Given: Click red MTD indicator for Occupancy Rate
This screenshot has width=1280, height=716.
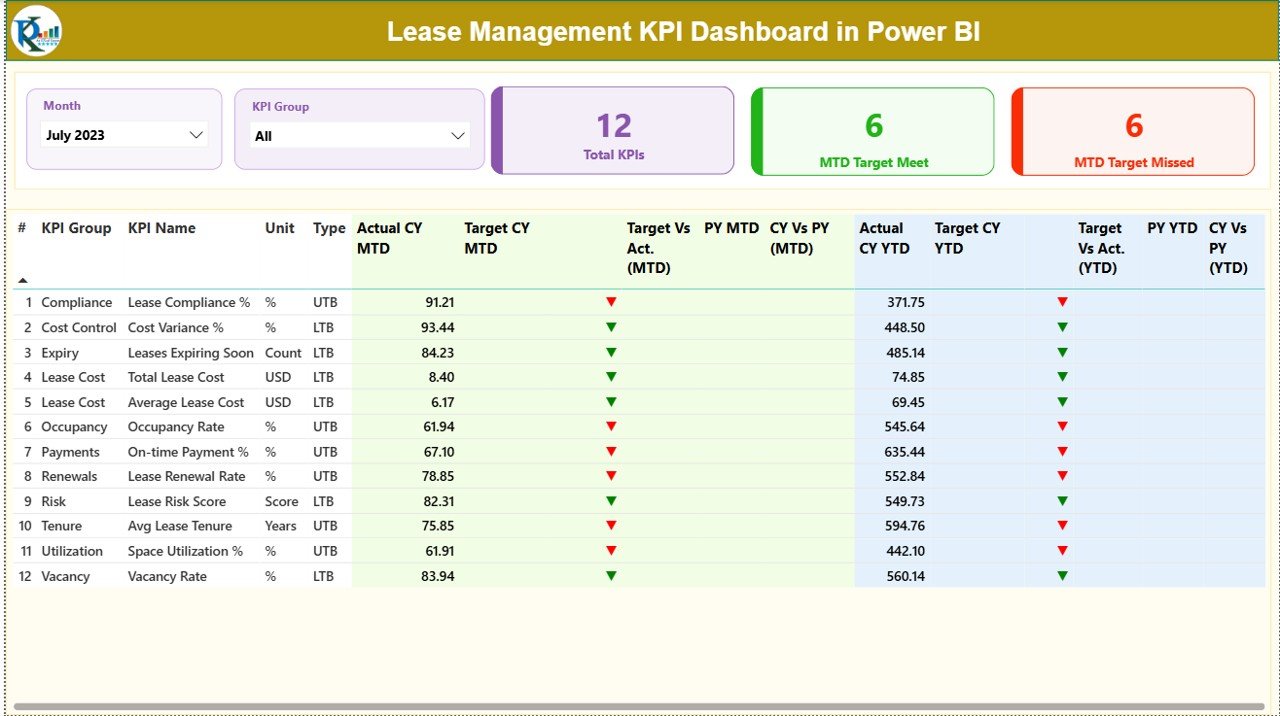Looking at the screenshot, I should [x=611, y=426].
